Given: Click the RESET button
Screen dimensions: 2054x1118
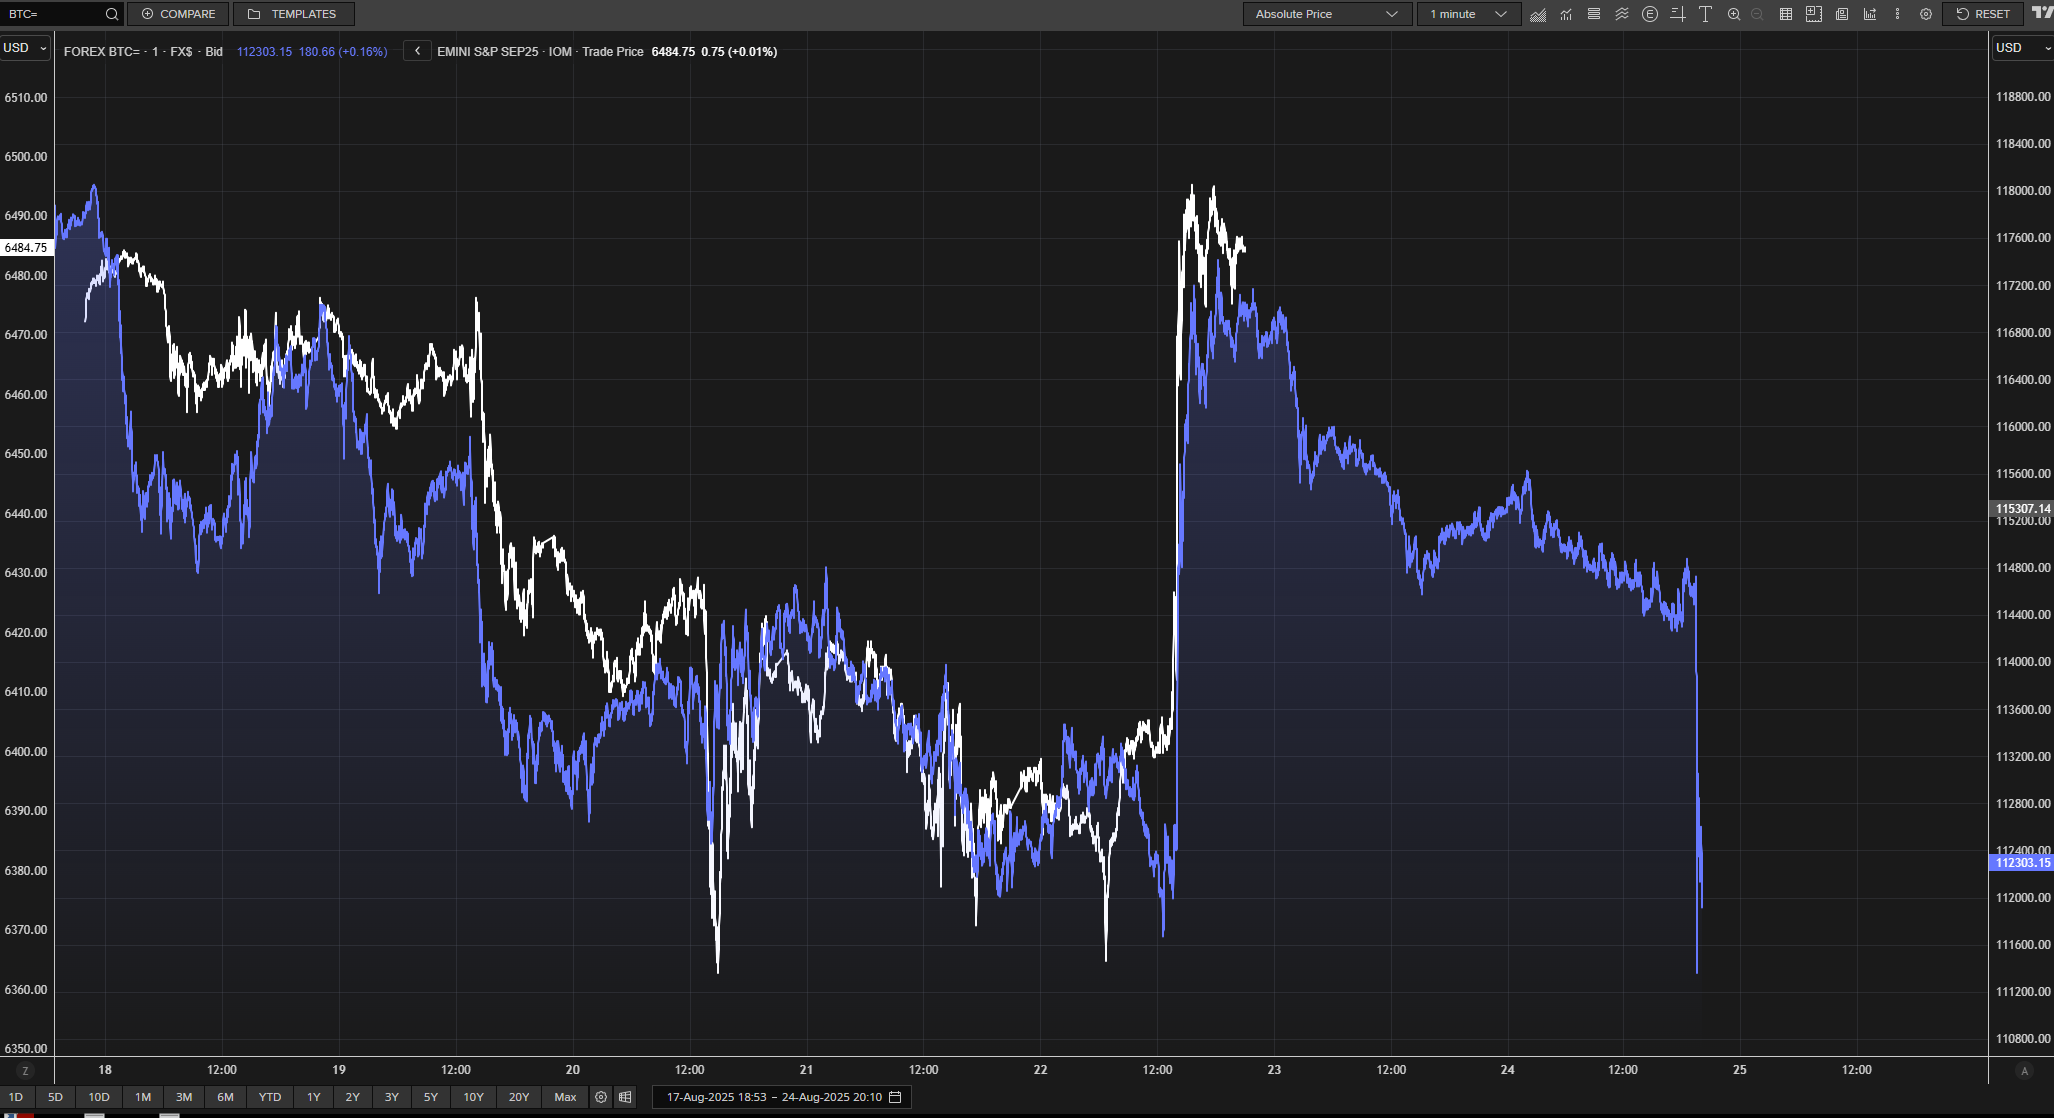Looking at the screenshot, I should click(1983, 14).
